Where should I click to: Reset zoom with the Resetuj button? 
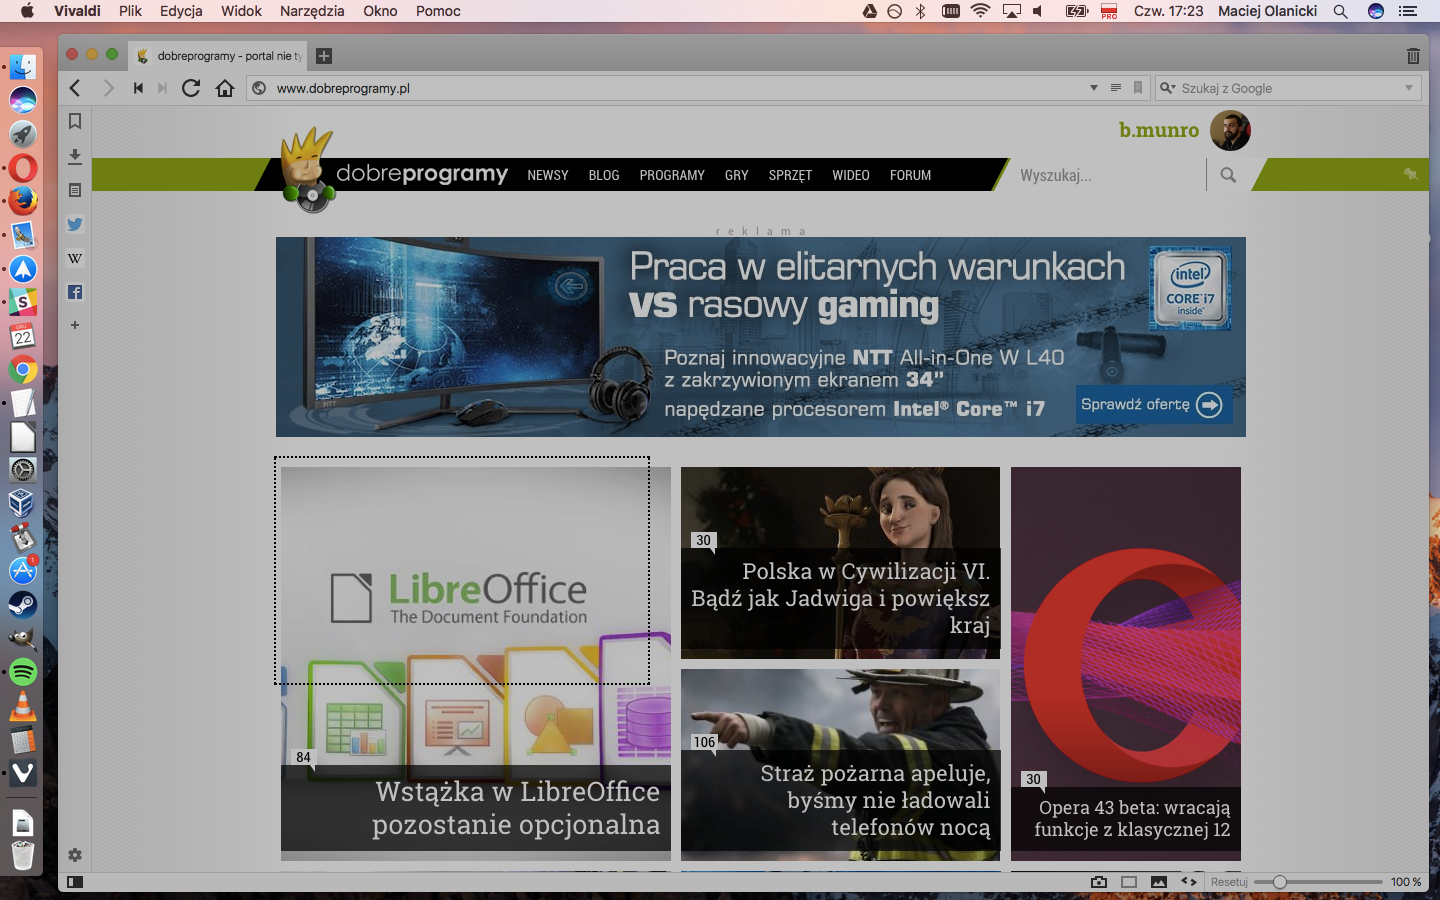coord(1229,882)
